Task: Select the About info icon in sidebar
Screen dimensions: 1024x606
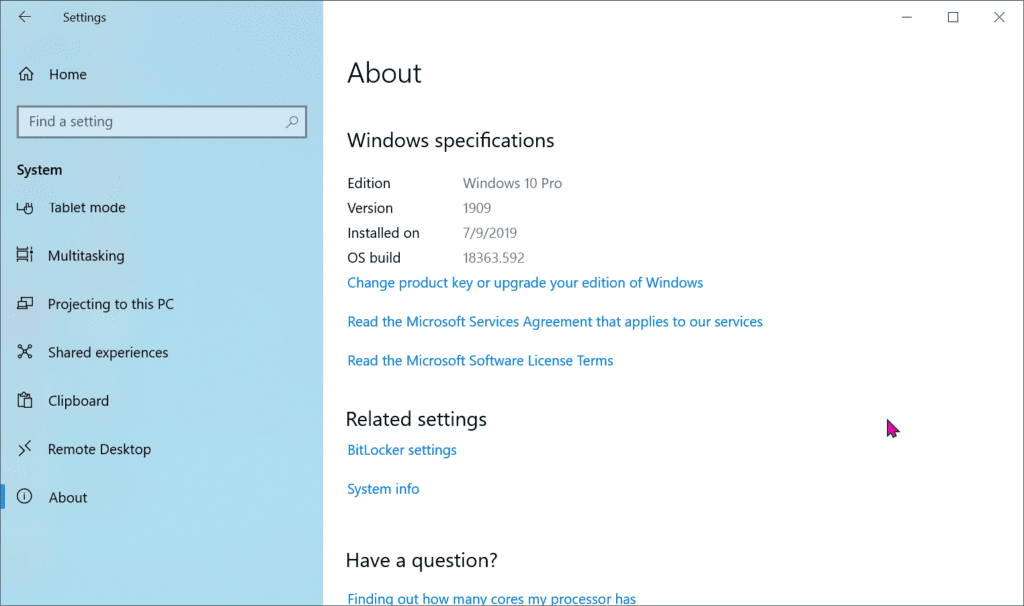Action: tap(25, 497)
